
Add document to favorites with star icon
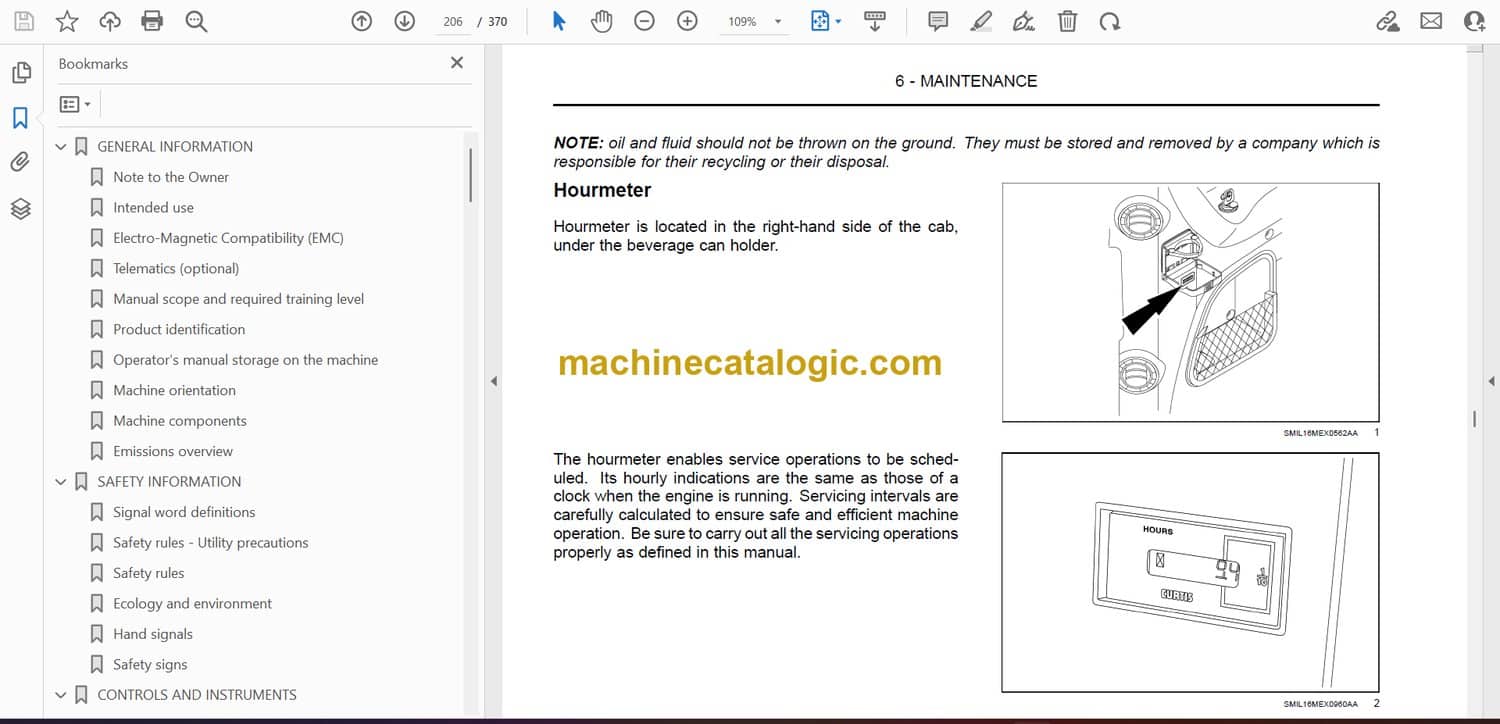coord(67,21)
